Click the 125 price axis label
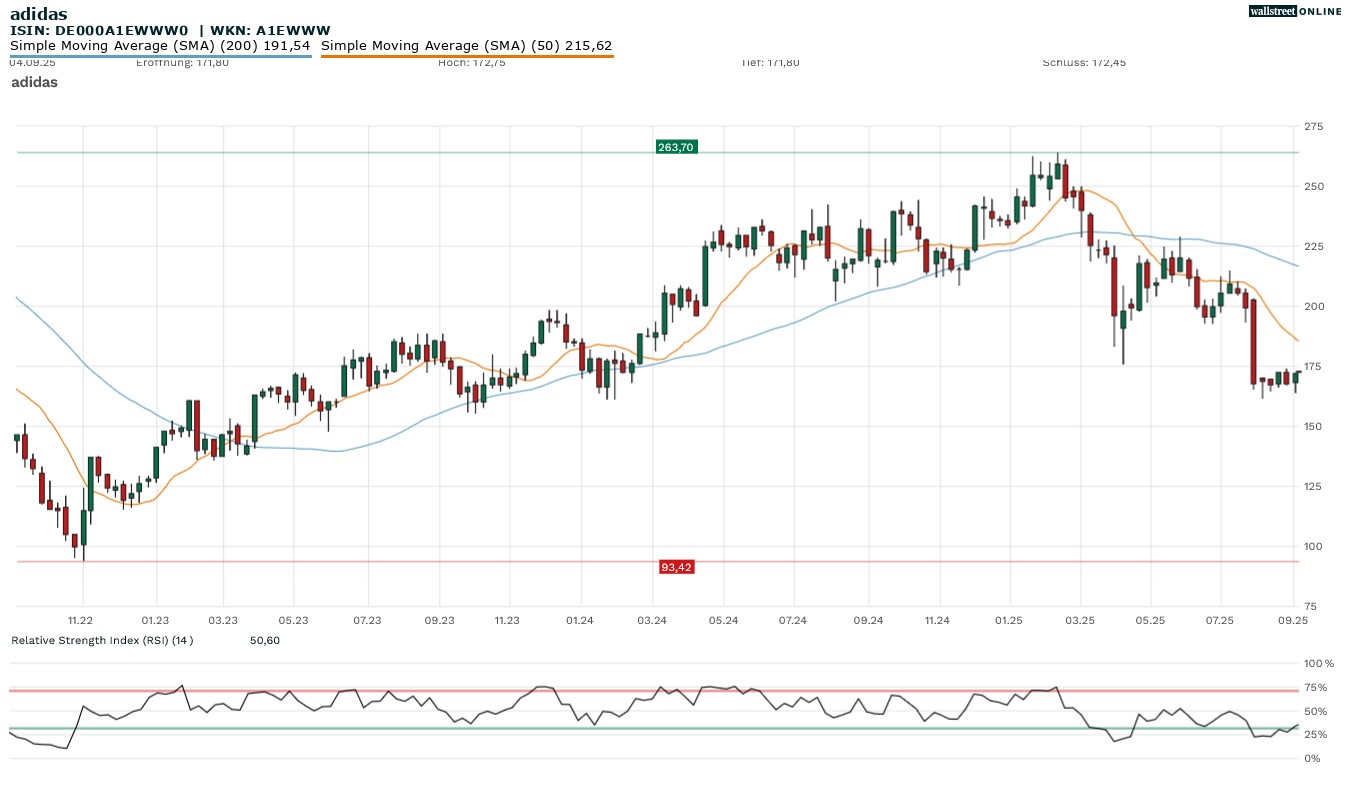Viewport: 1349px width, 786px height. coord(1314,486)
